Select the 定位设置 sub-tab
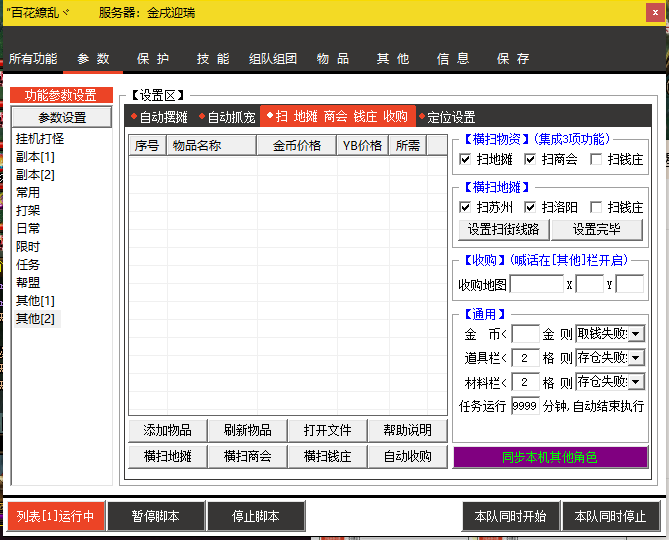The image size is (669, 540). tap(447, 116)
